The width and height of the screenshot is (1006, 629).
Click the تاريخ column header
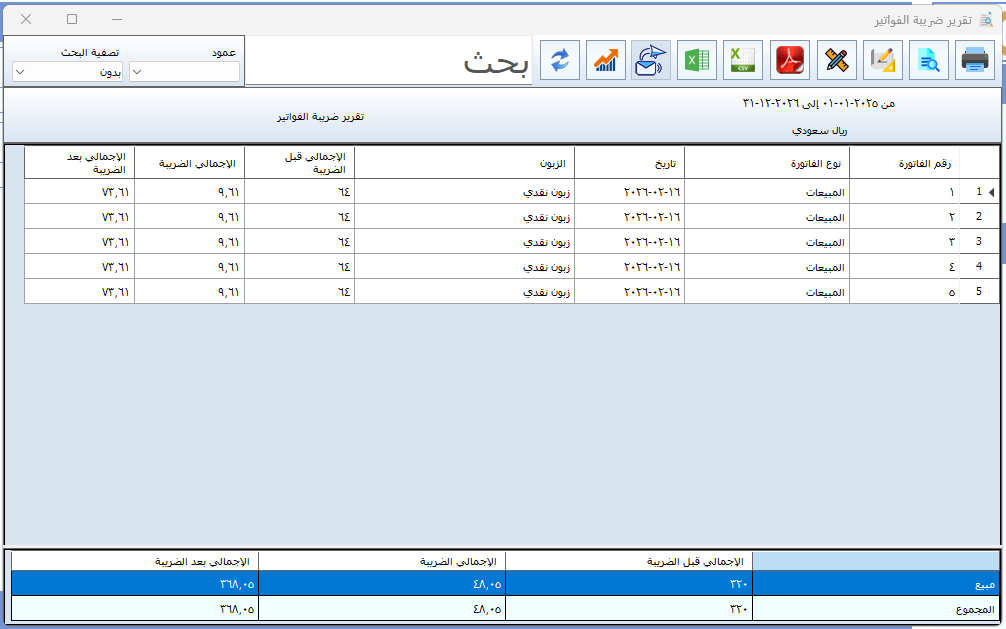click(629, 163)
